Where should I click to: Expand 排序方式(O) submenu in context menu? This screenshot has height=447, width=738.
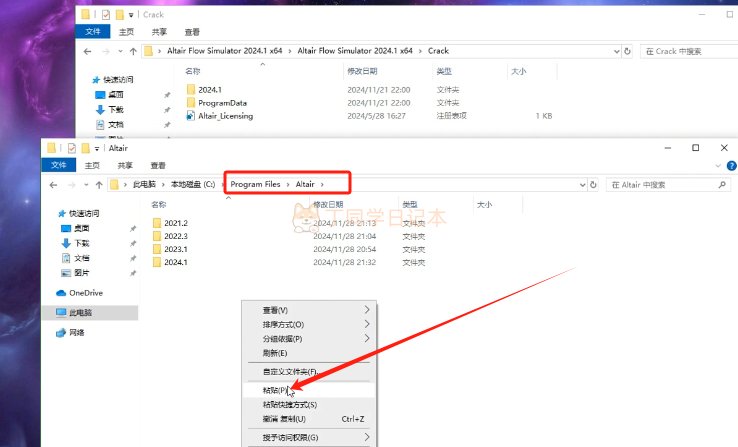tap(311, 325)
